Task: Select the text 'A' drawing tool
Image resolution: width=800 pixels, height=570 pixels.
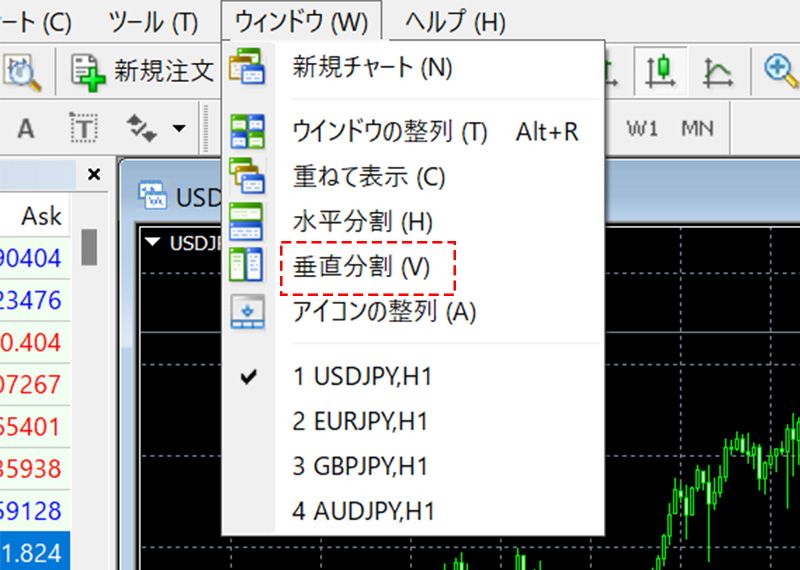Action: click(x=26, y=128)
